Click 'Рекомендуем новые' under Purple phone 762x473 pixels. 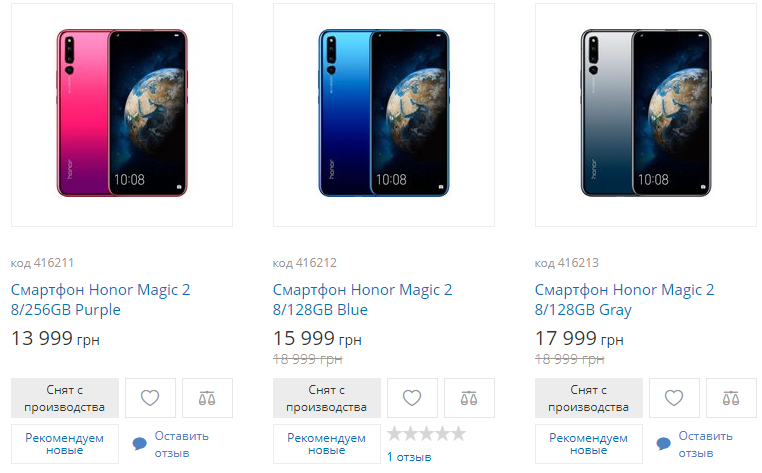65,444
